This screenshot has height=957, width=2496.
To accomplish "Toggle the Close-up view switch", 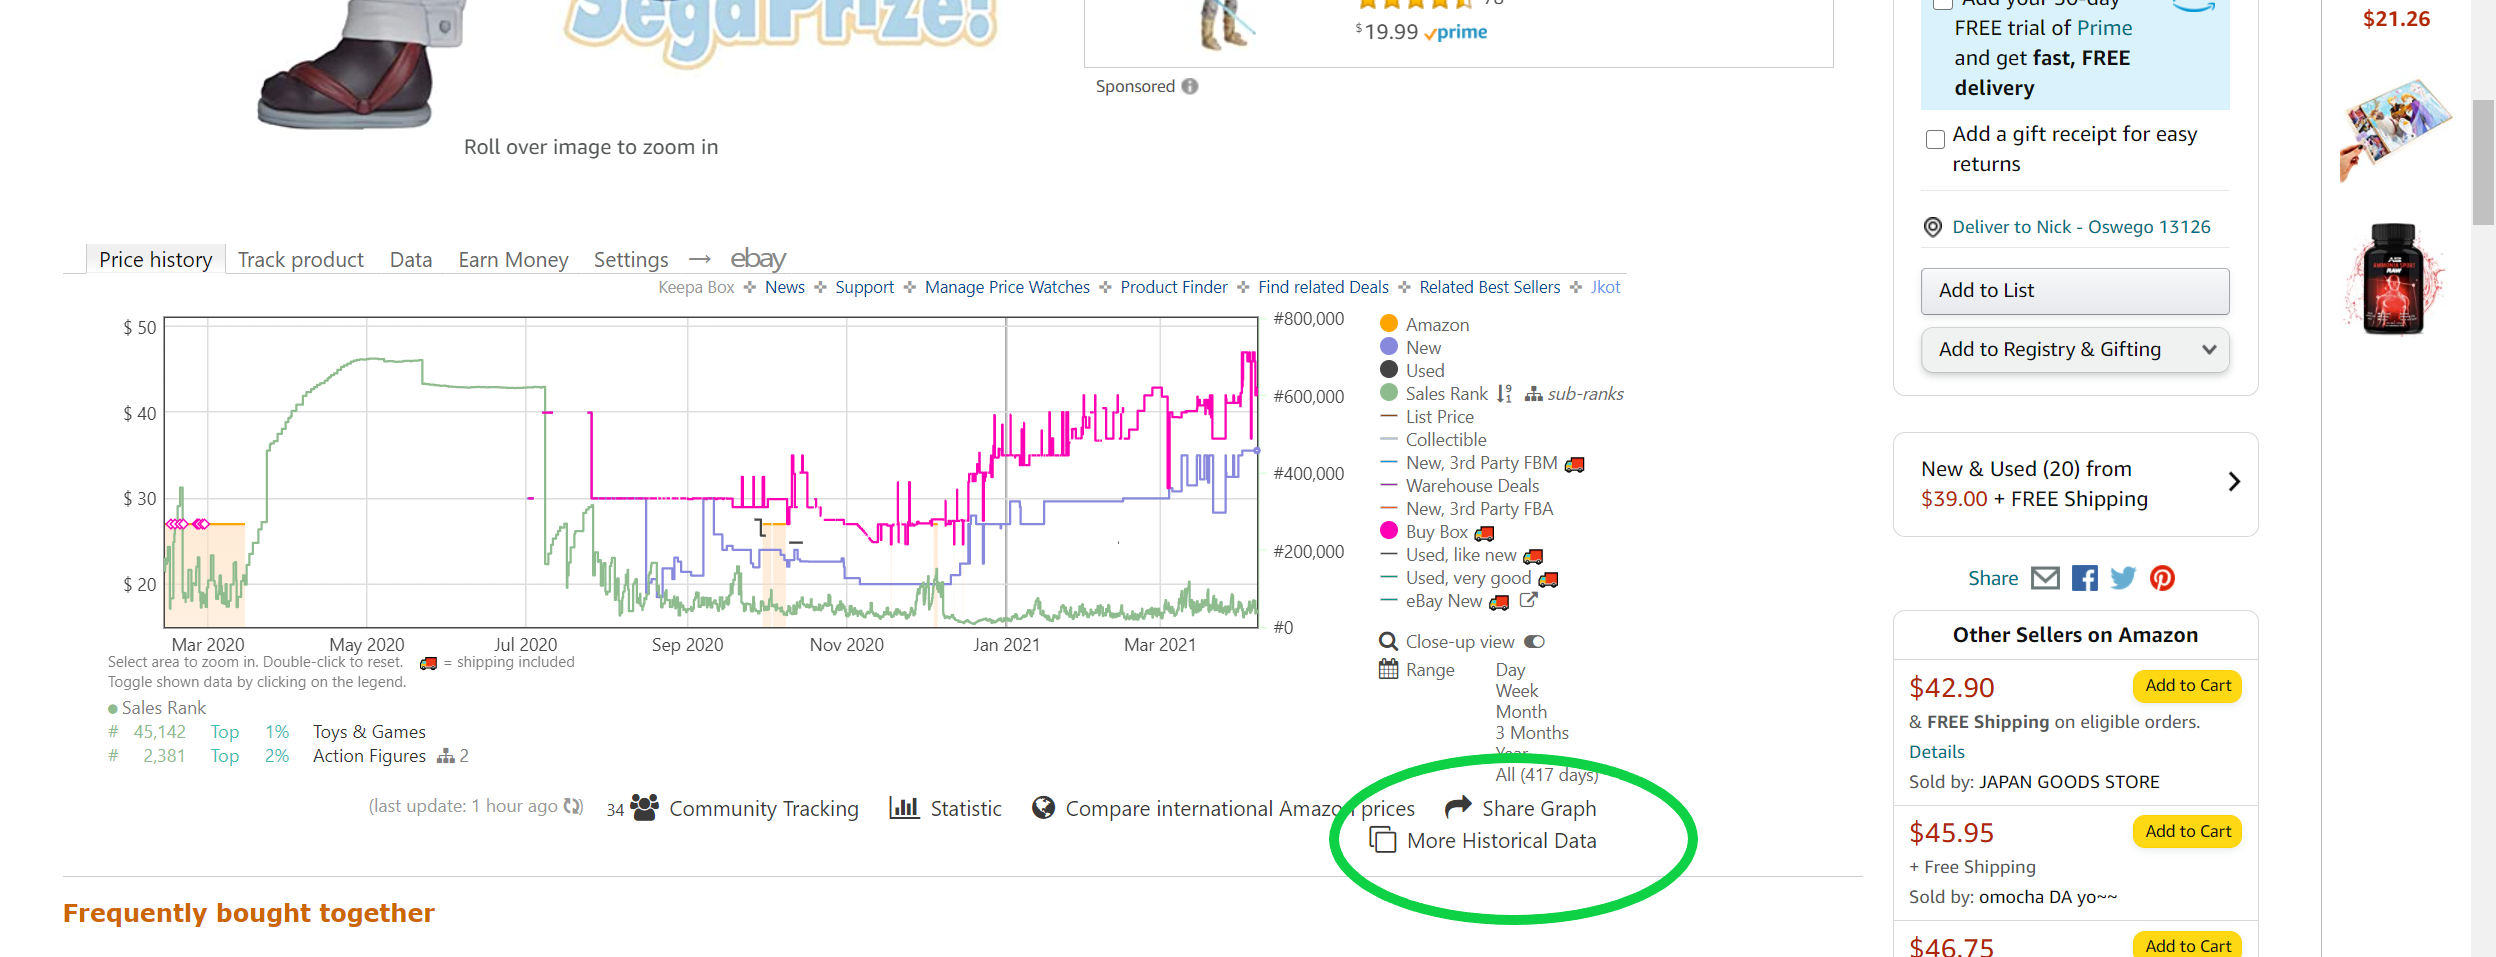I will pos(1534,642).
